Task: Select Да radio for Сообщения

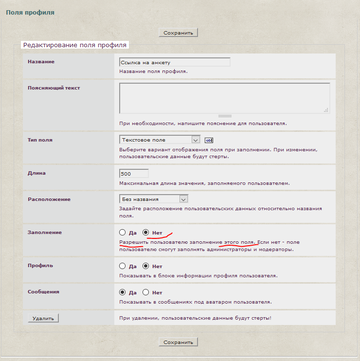Action: click(x=122, y=292)
